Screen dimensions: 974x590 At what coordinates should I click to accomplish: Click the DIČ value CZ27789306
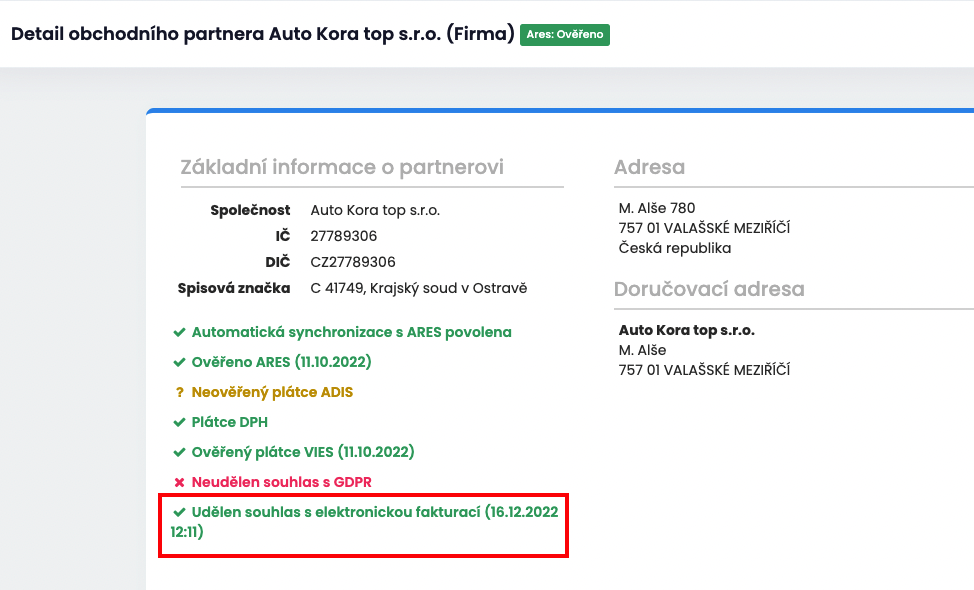pos(353,262)
